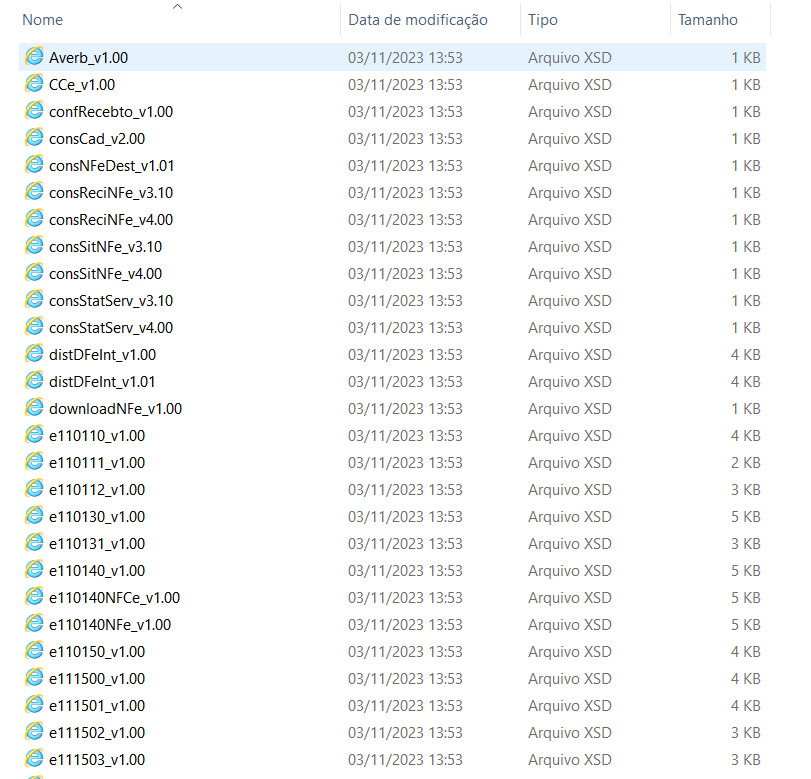Viewport: 811px width, 779px height.
Task: Select file name e110131_v1.00
Action: [x=97, y=544]
